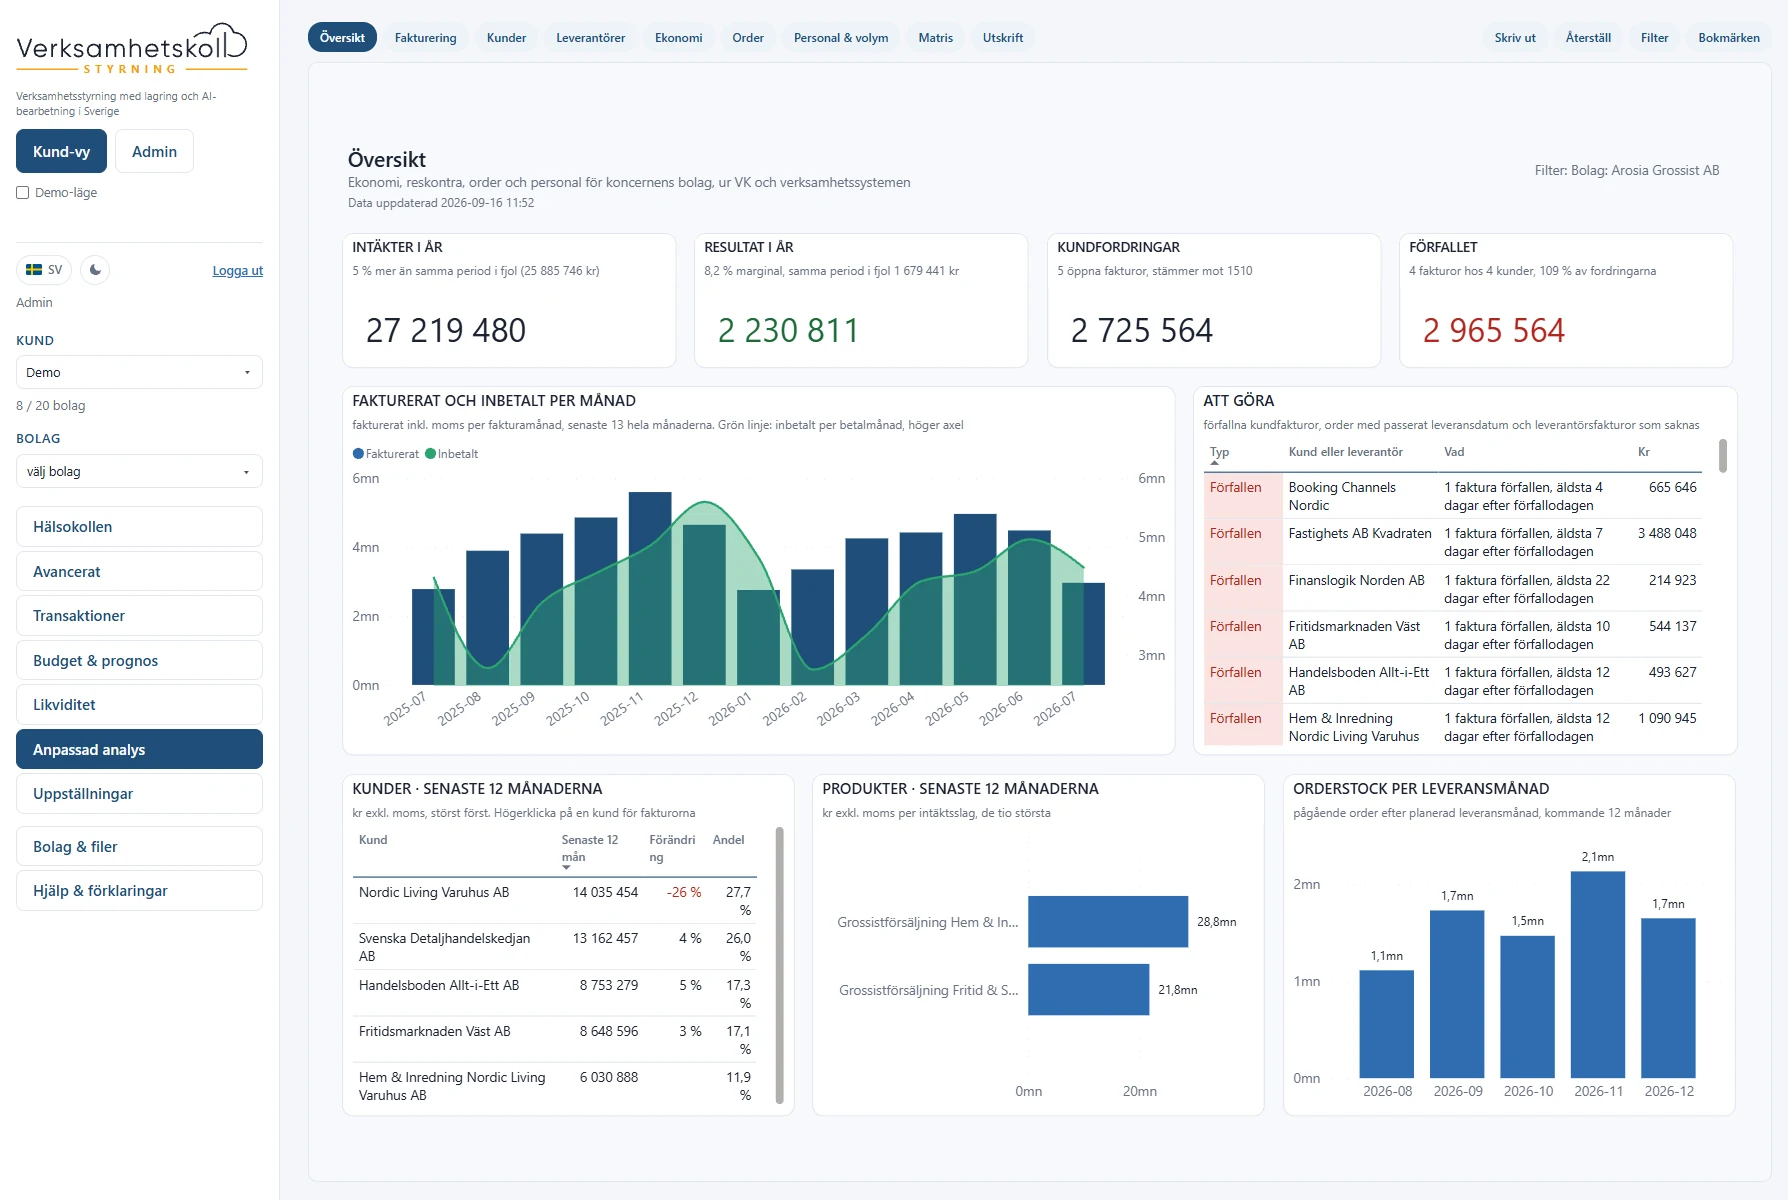Click the Verksamhetskoll logo
Viewport: 1788px width, 1200px height.
click(x=131, y=49)
